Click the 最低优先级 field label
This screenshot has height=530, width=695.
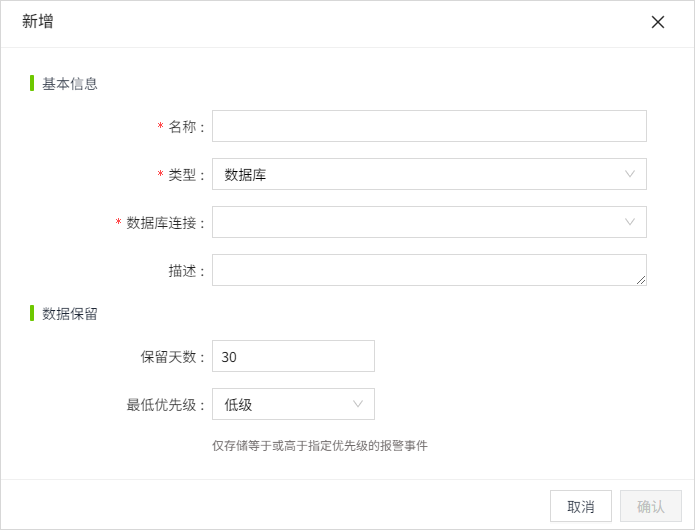coord(166,405)
